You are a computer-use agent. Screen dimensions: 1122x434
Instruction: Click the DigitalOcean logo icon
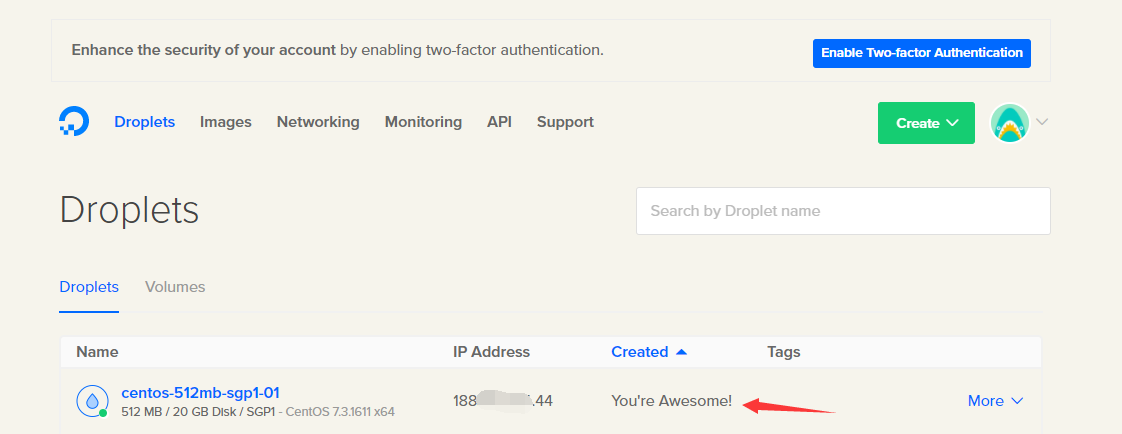[x=74, y=122]
